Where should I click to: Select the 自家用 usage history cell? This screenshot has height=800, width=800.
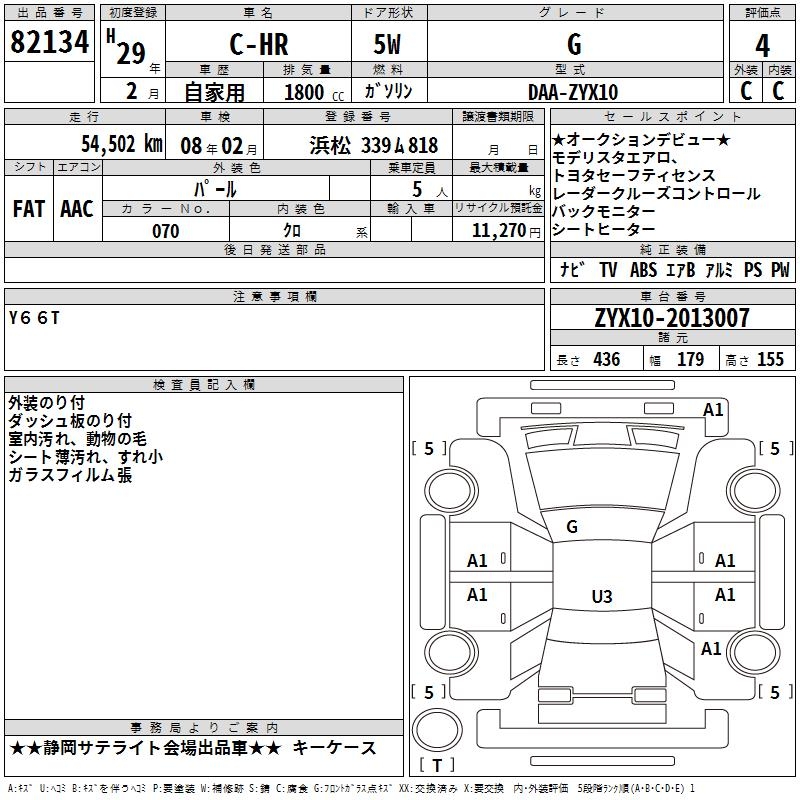(214, 92)
